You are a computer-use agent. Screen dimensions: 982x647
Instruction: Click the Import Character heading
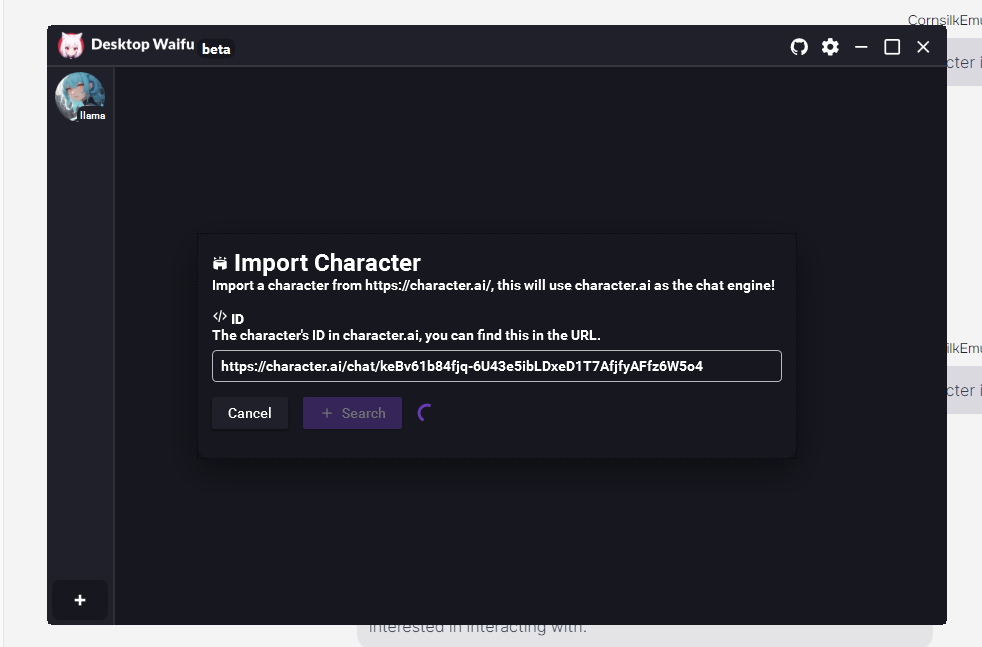[x=327, y=263]
